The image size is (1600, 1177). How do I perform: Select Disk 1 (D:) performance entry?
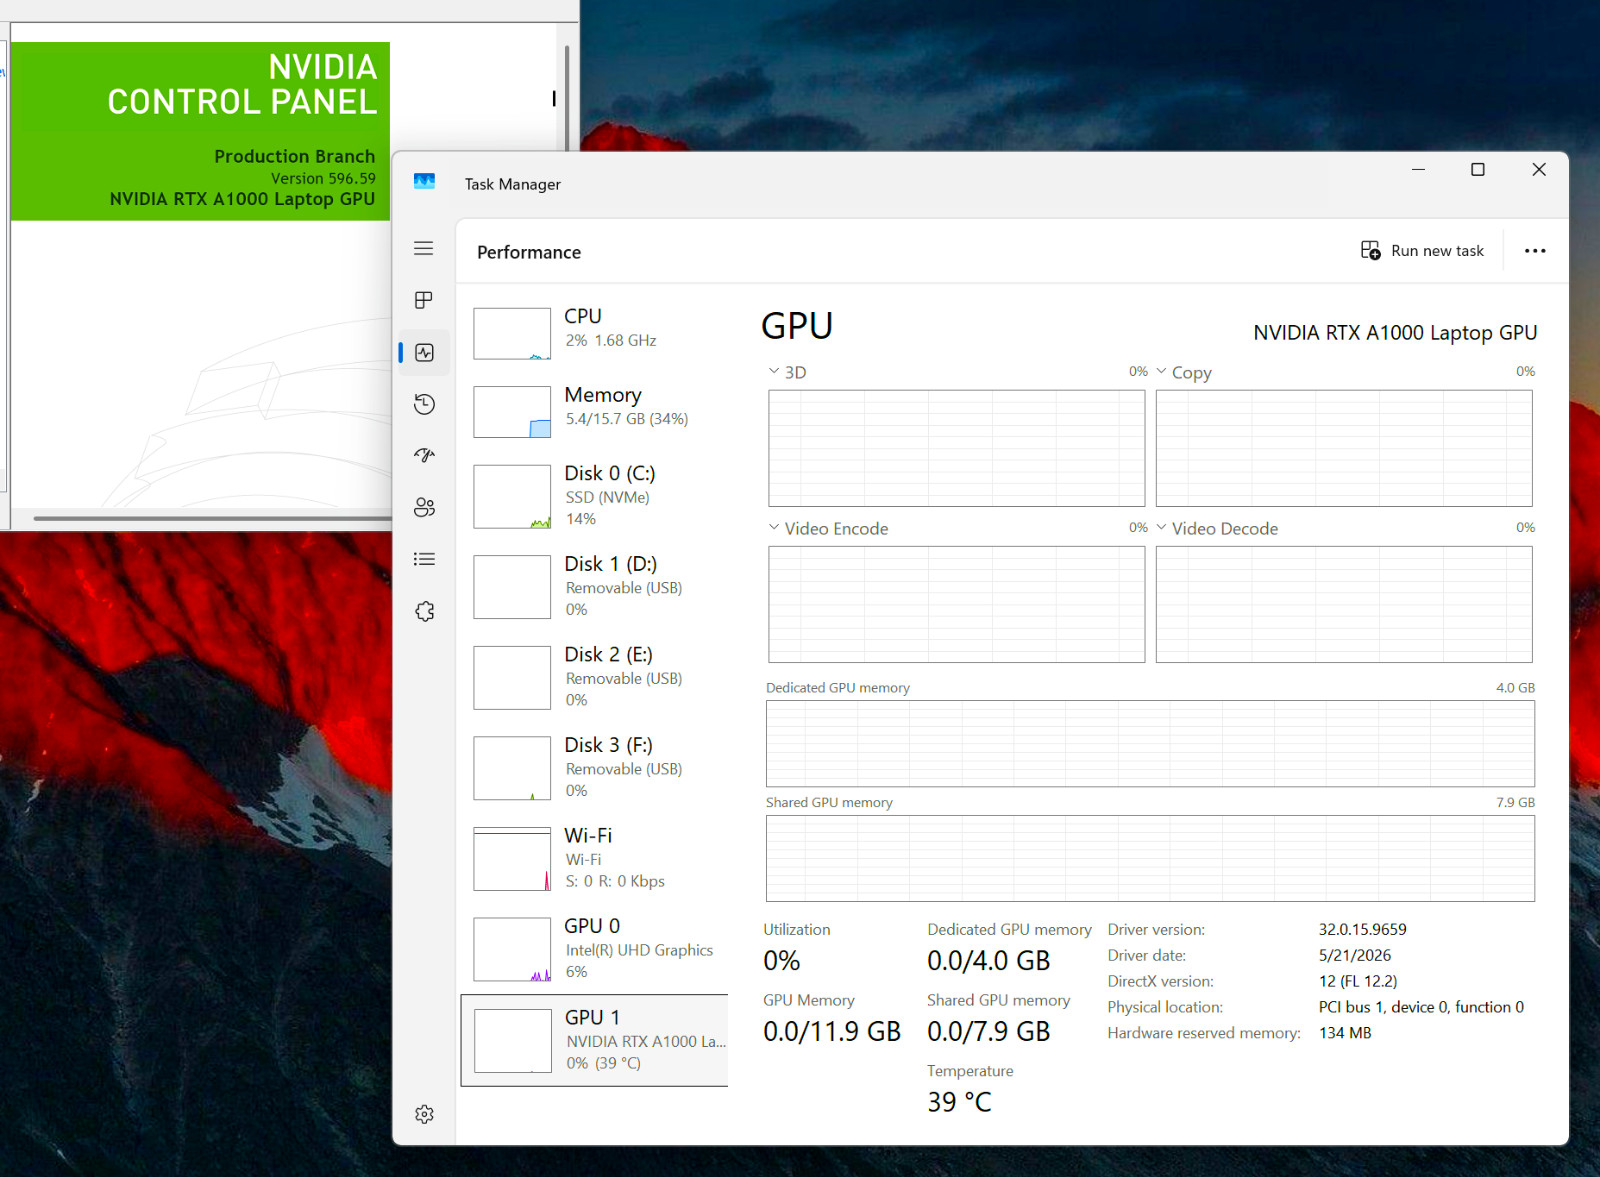(595, 586)
